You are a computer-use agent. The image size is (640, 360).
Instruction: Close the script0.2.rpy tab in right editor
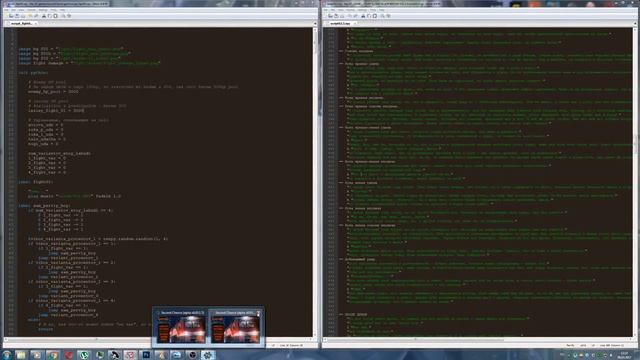click(355, 23)
